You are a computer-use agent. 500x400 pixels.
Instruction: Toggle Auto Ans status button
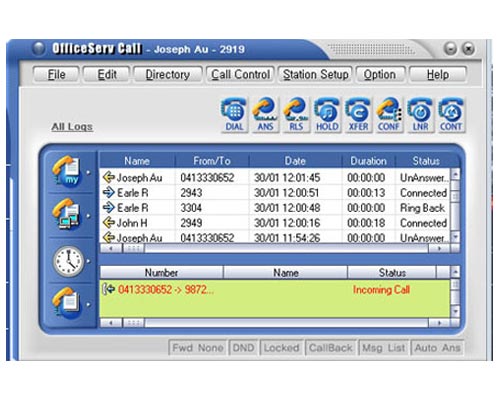click(437, 348)
